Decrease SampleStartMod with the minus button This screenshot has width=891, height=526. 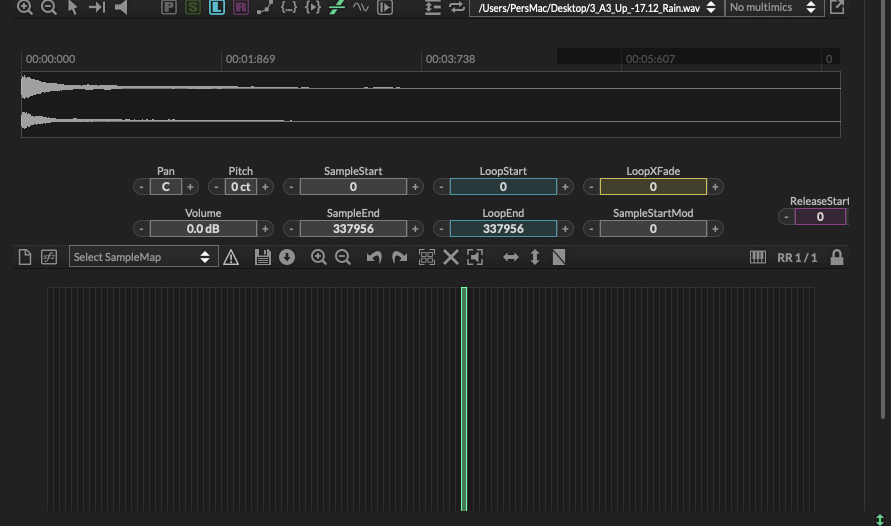coord(591,229)
